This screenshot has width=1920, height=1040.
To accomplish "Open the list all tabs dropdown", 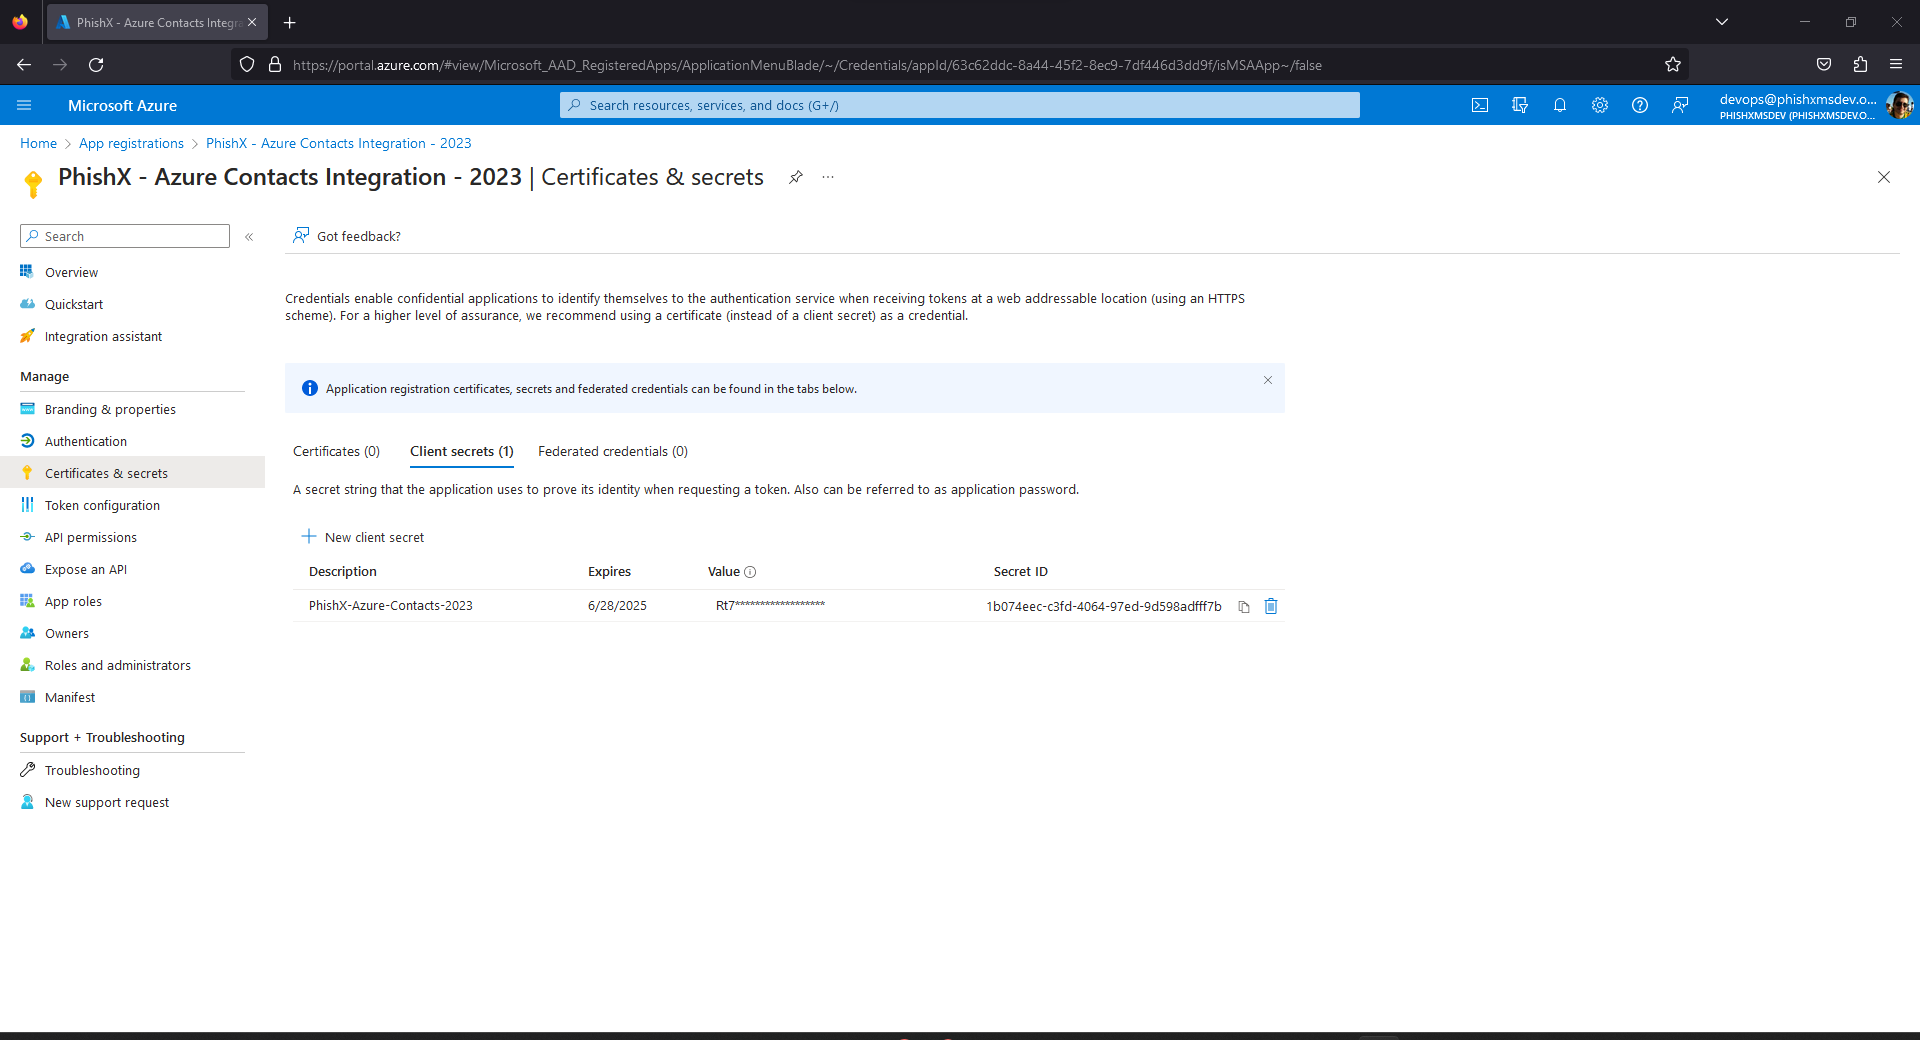I will click(x=1722, y=22).
